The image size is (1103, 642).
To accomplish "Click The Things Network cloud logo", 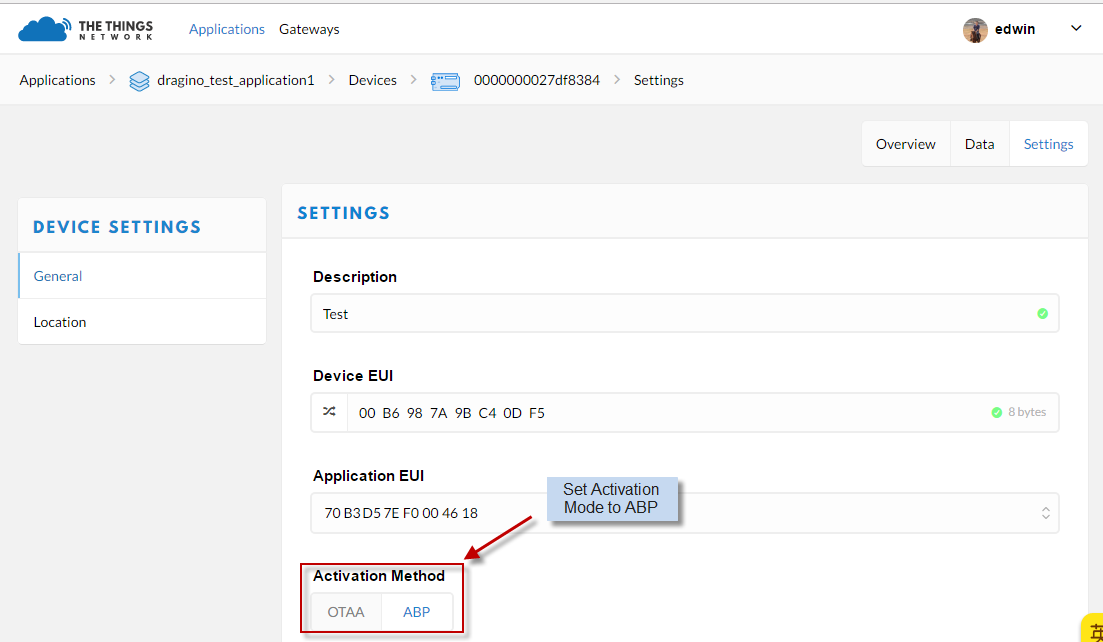I will (85, 30).
